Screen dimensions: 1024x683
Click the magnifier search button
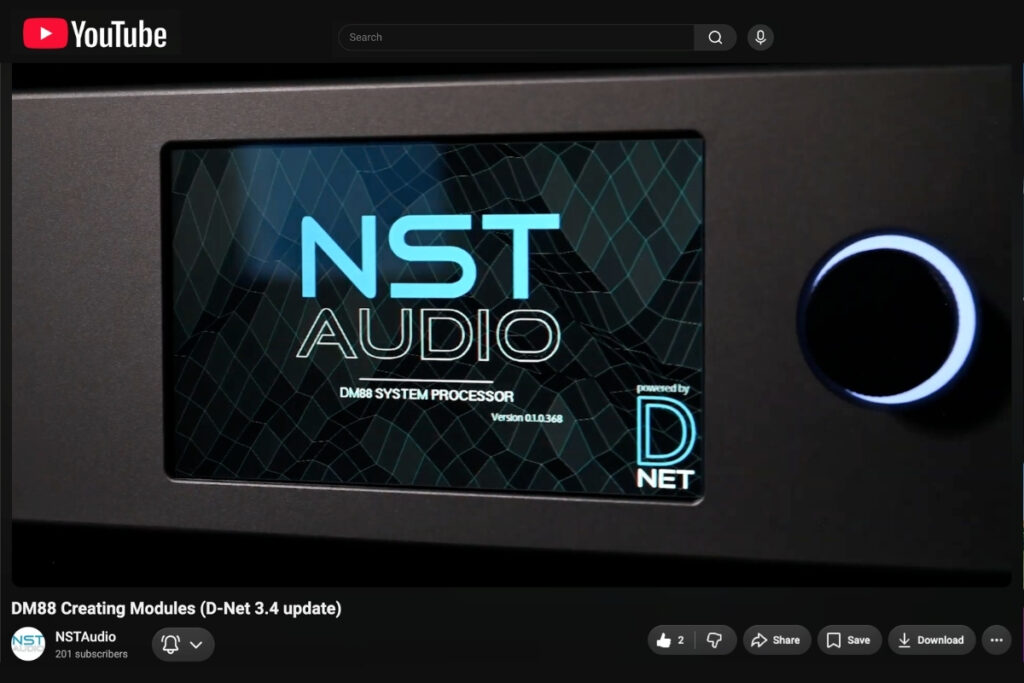pyautogui.click(x=715, y=37)
